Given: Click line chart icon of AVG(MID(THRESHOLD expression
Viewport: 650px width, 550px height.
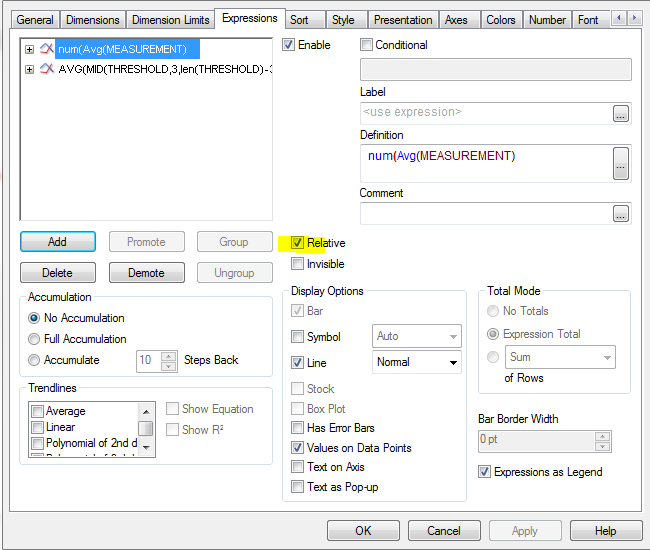Looking at the screenshot, I should coord(47,69).
